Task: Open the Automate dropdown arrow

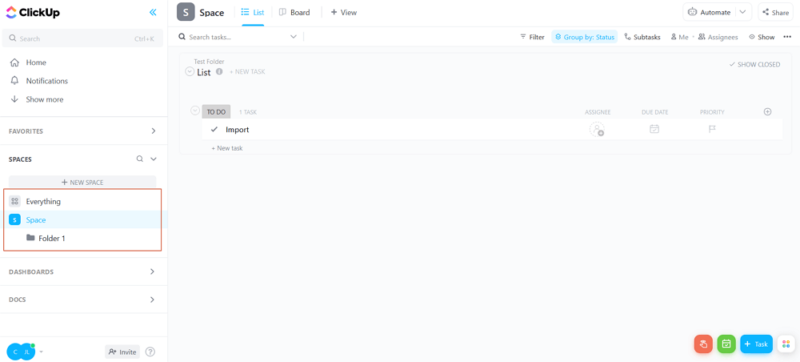Action: tap(743, 12)
